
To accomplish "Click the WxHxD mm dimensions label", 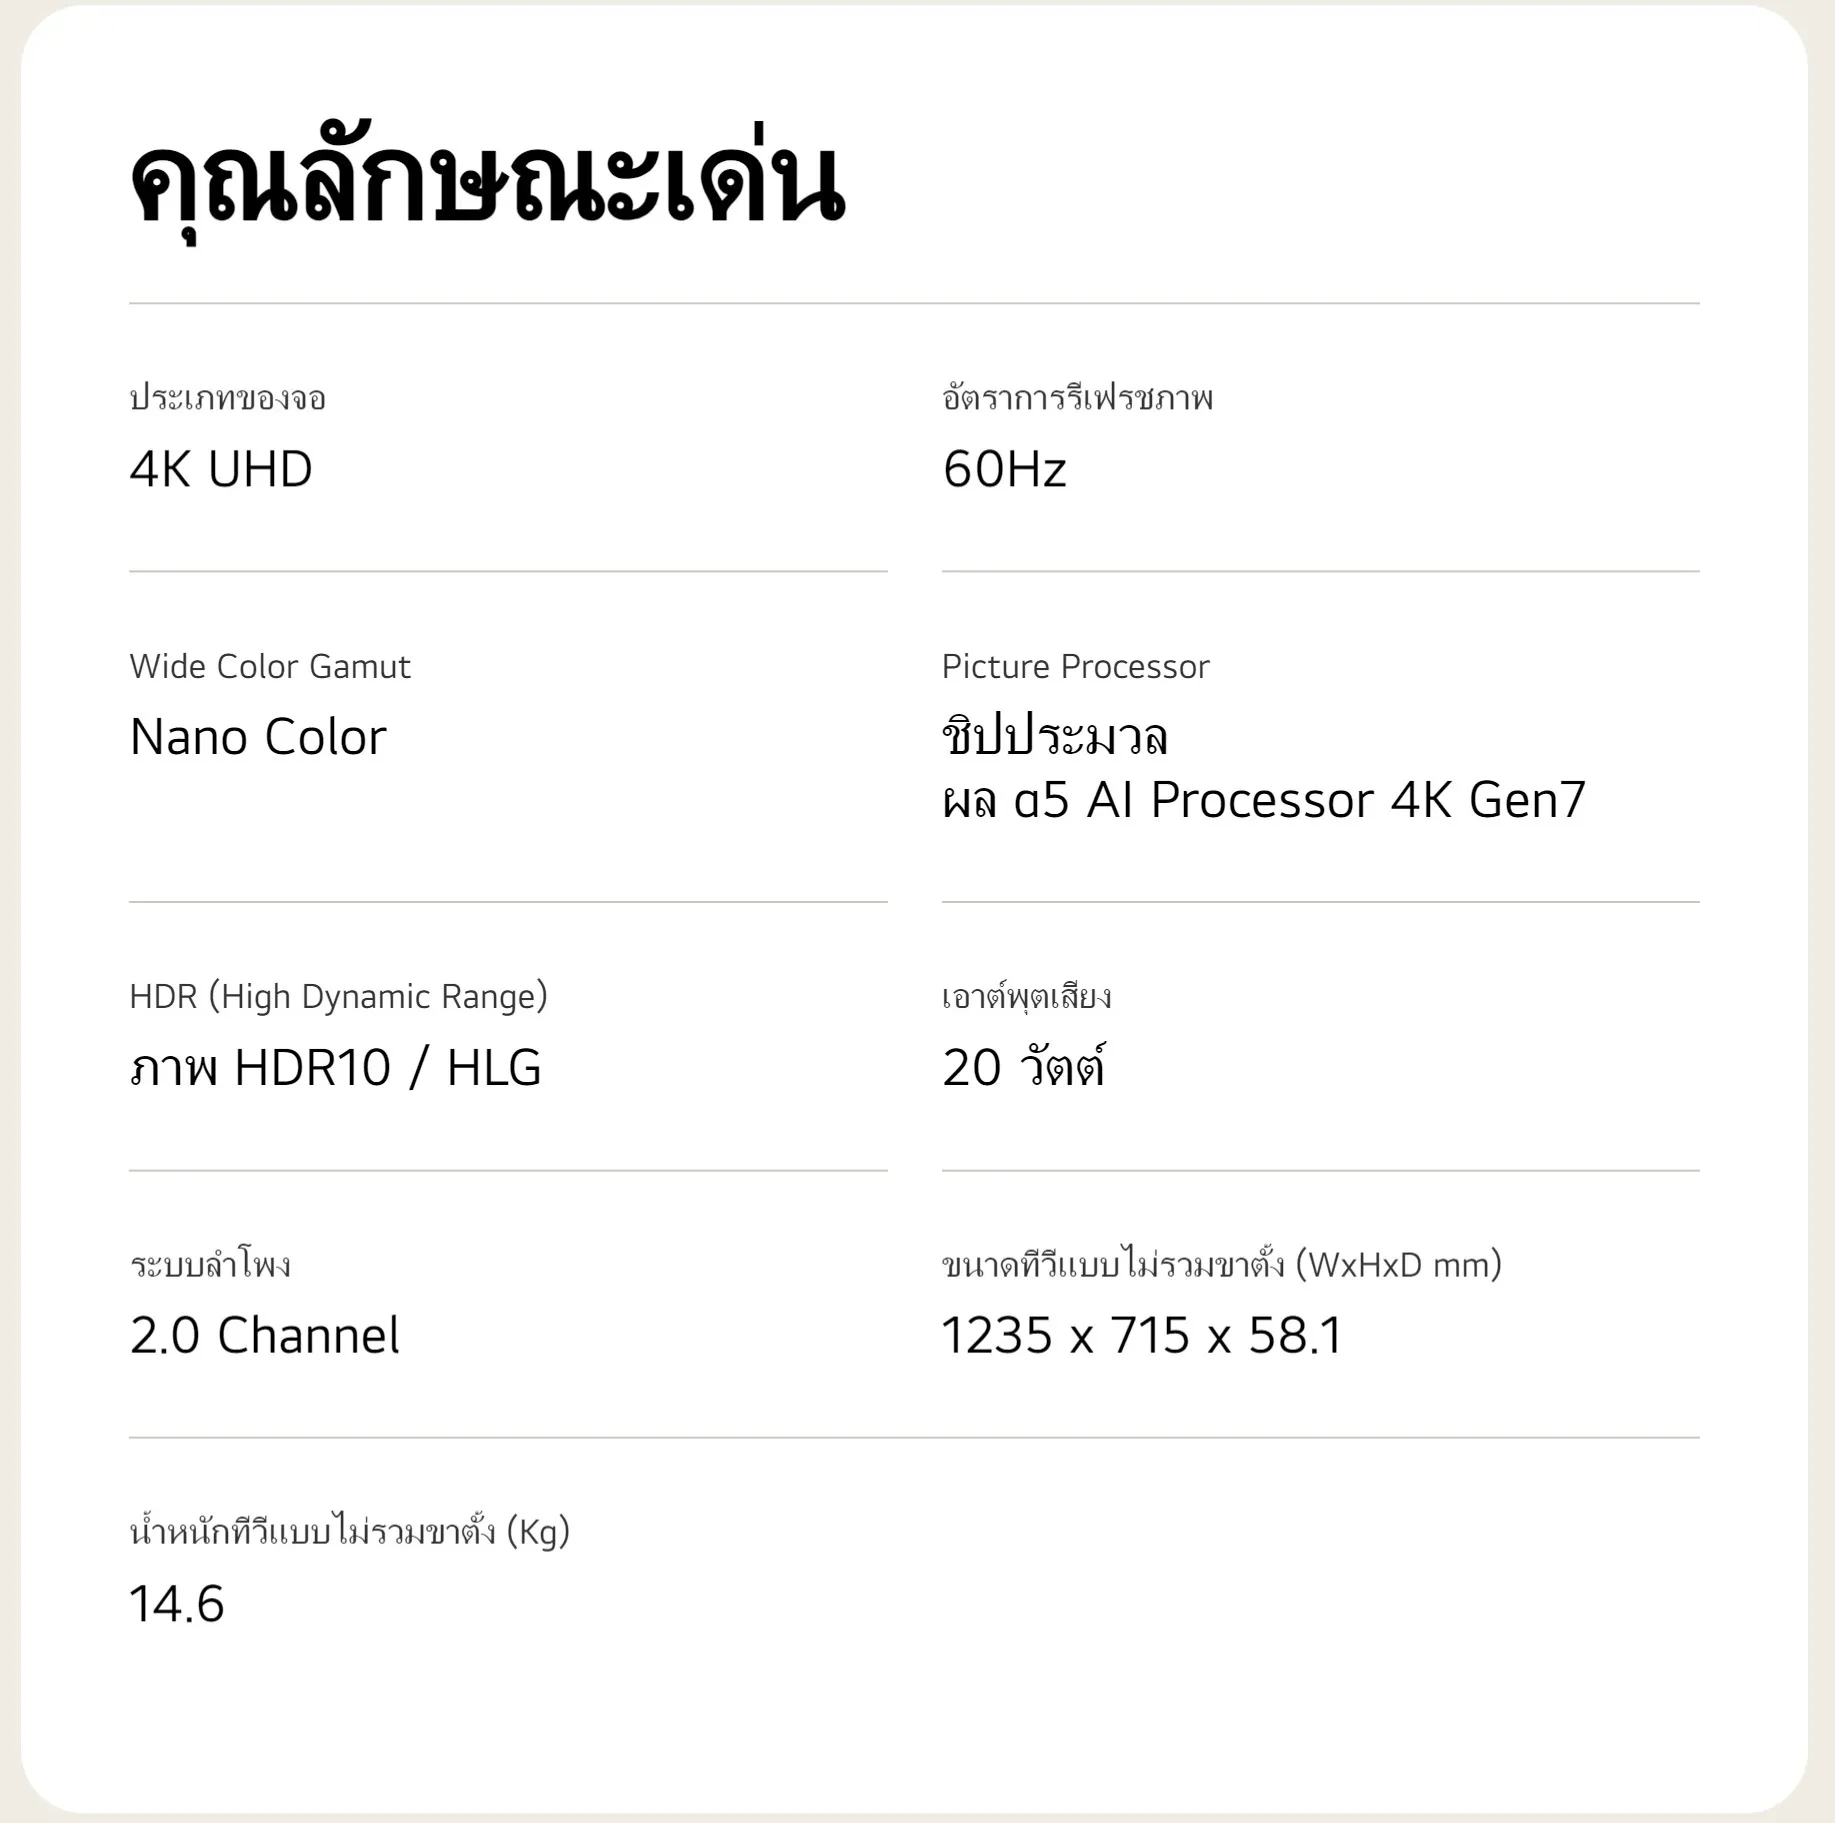I will [1221, 1265].
